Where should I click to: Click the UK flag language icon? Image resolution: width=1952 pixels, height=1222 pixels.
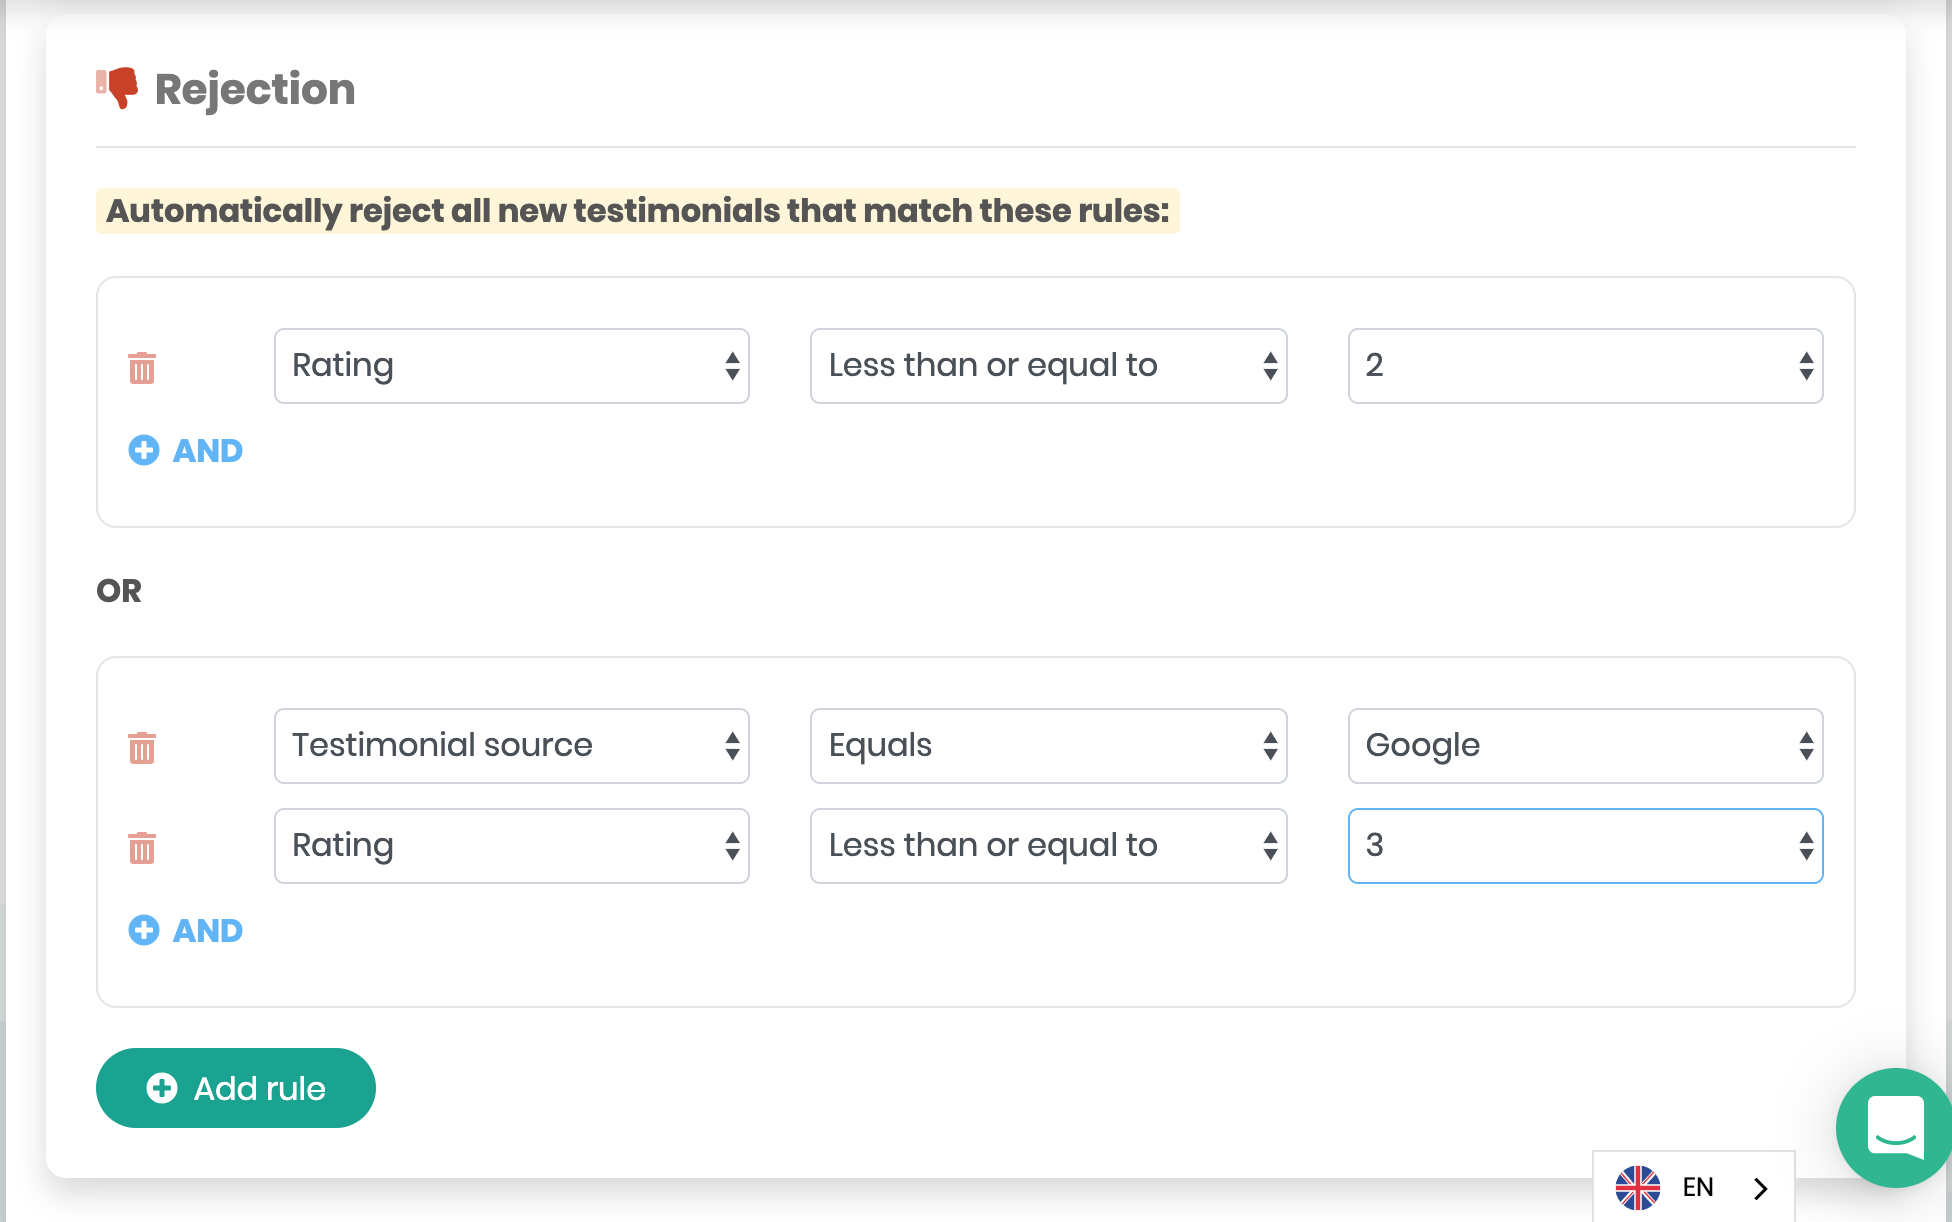[1637, 1187]
